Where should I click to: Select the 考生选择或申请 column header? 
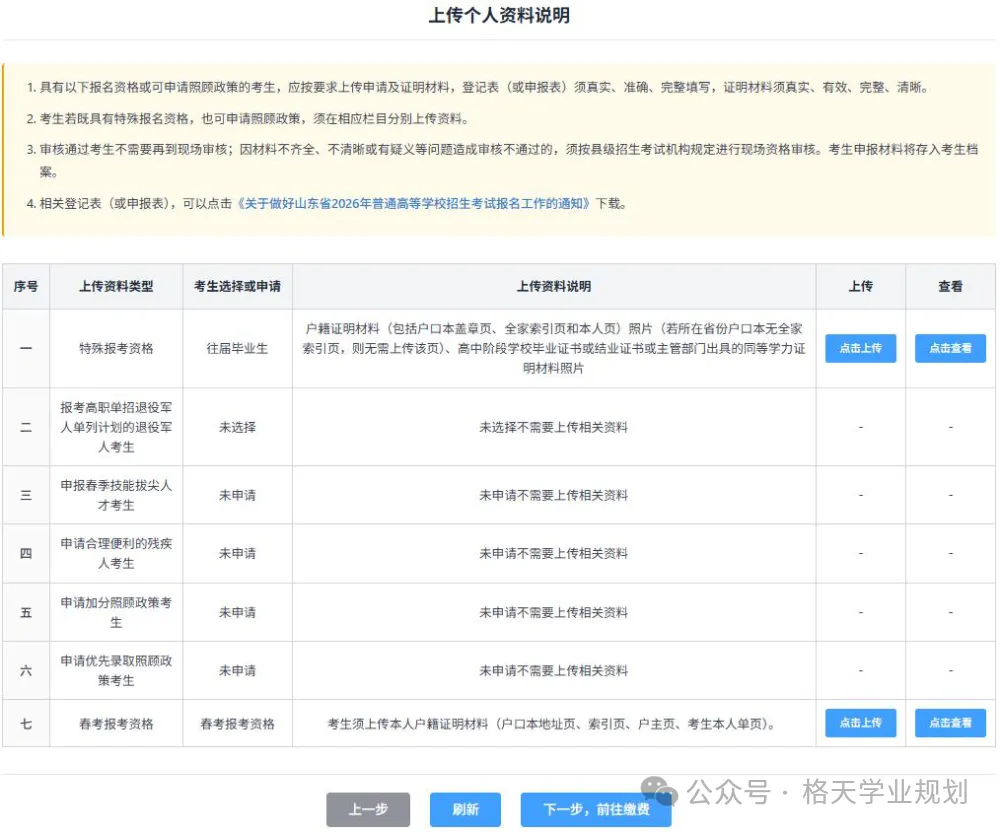[237, 286]
